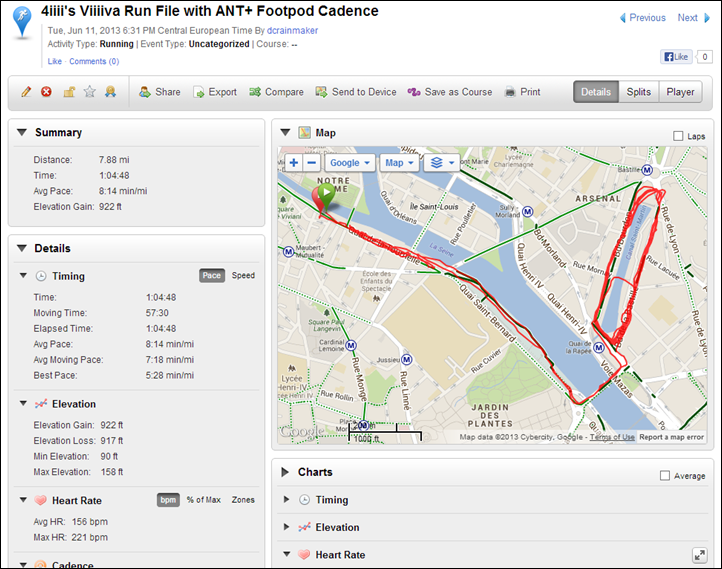Switch Timing to Speed view
The width and height of the screenshot is (722, 569).
243,275
